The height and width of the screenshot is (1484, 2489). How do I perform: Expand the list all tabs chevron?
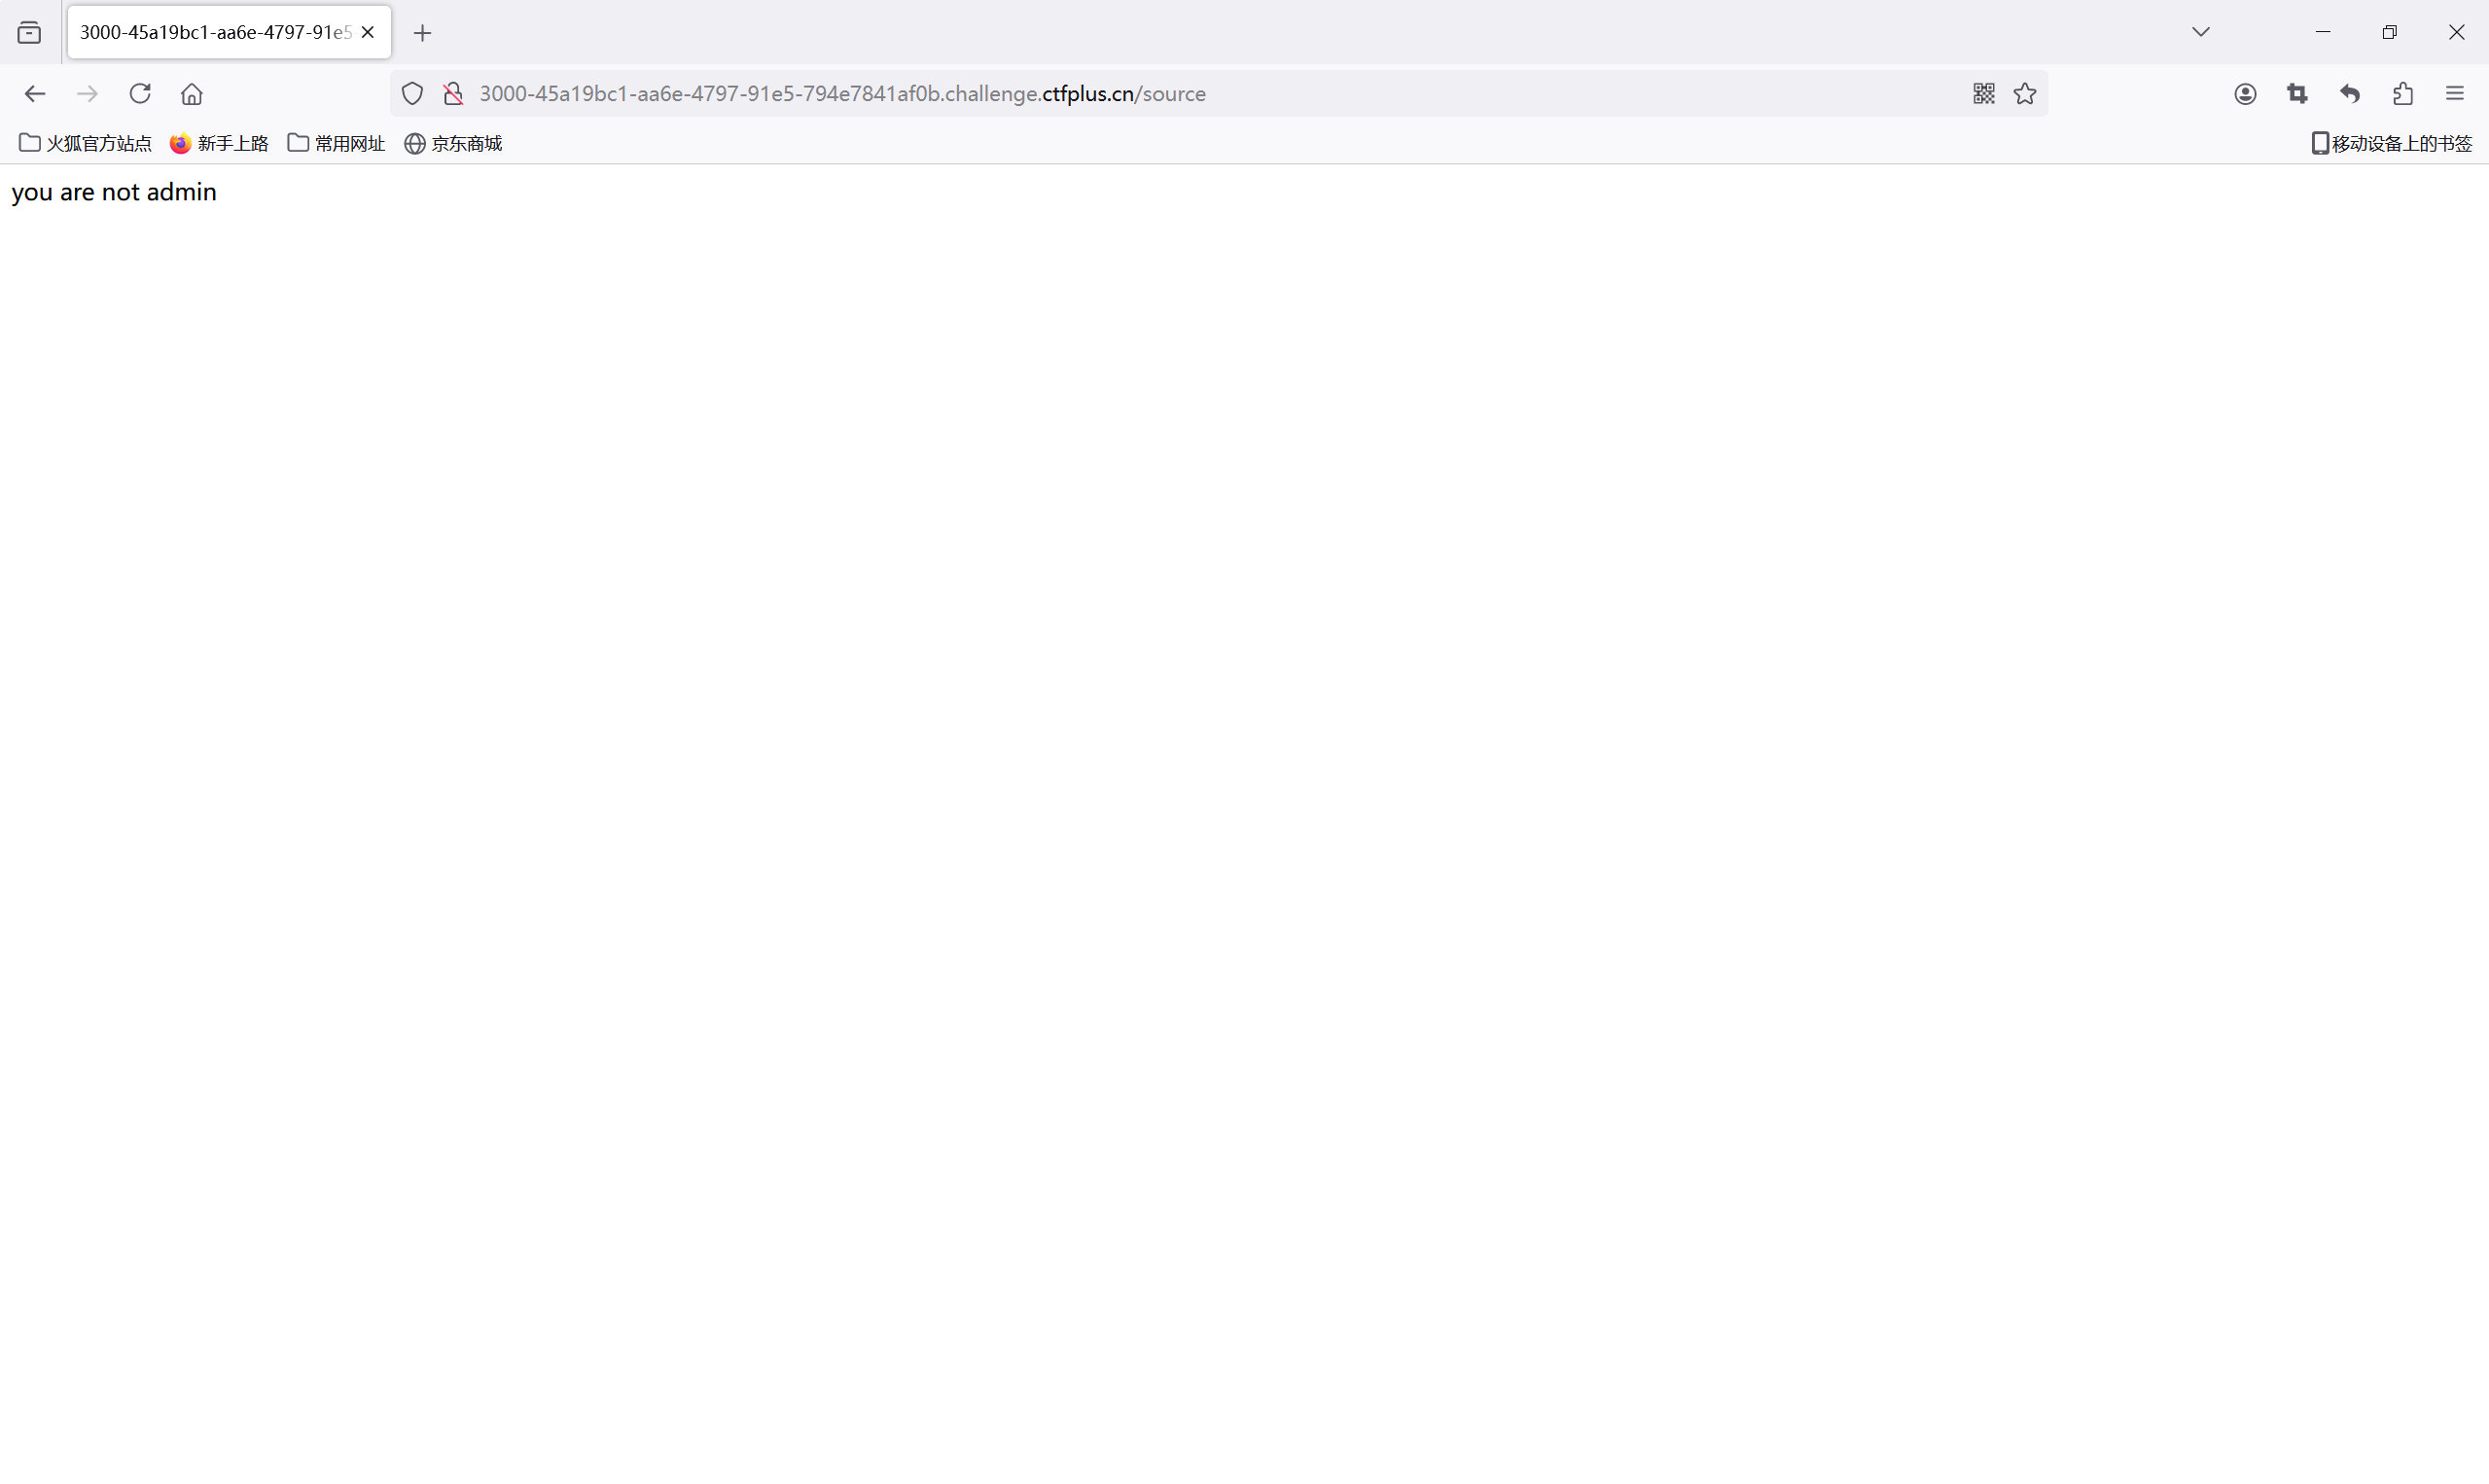(2201, 32)
